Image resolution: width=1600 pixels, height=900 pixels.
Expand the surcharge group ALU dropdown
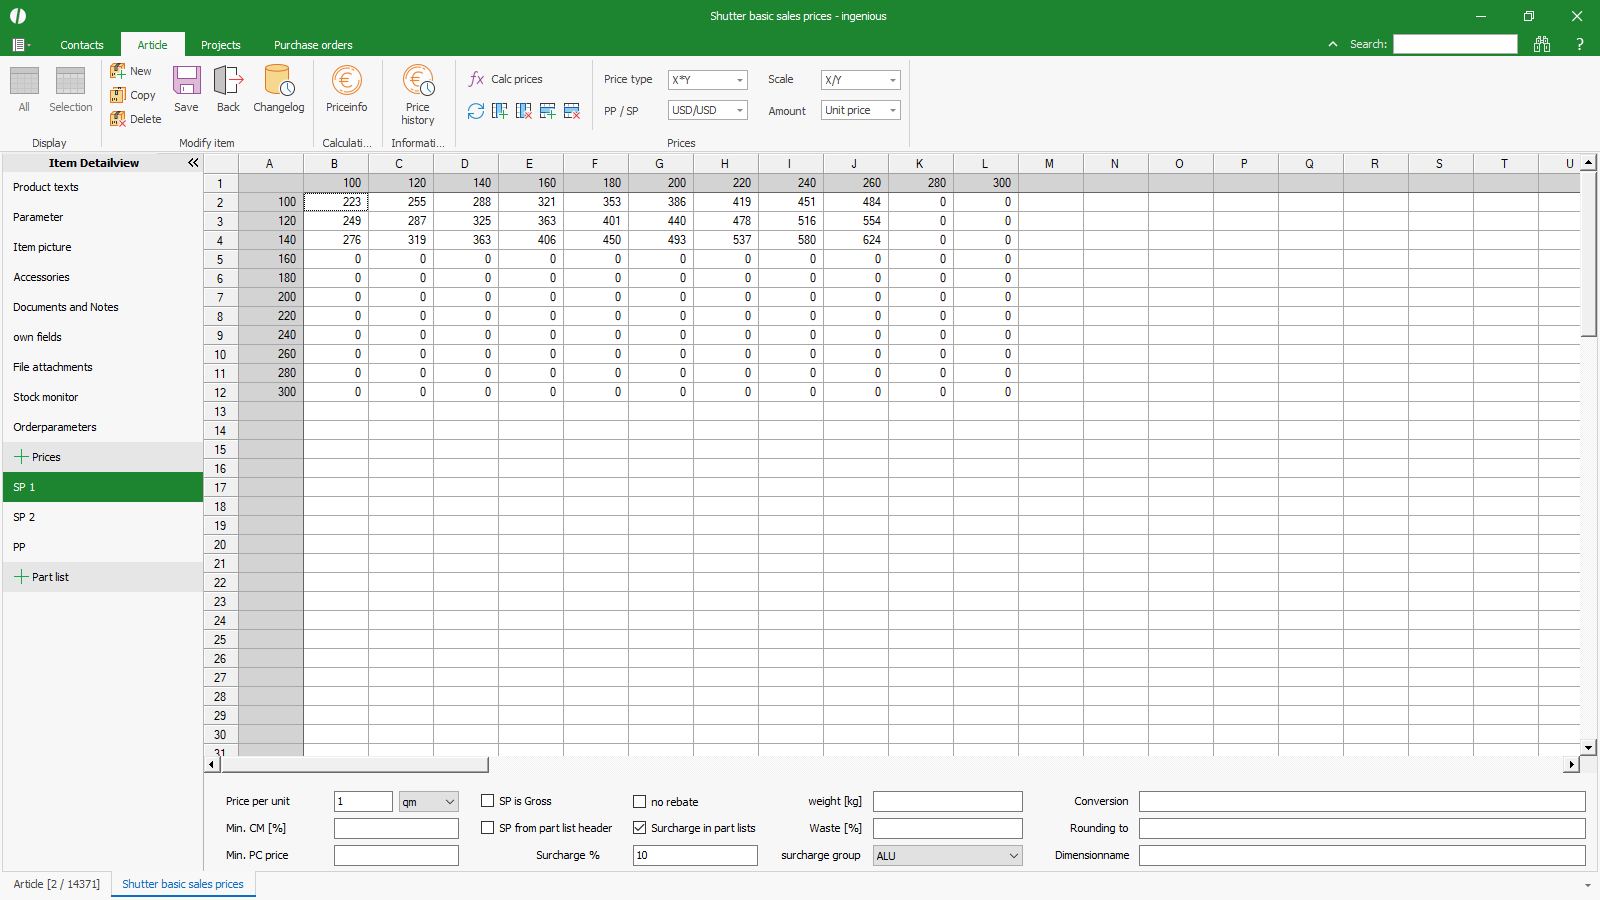947,856
